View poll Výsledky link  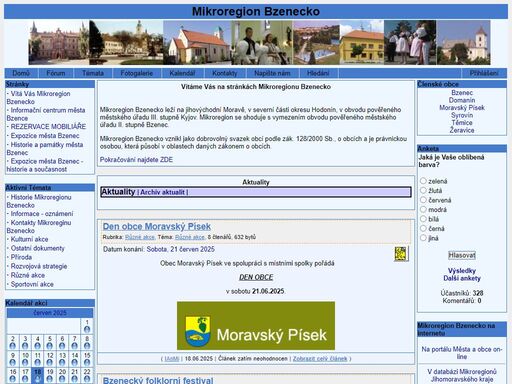(462, 271)
